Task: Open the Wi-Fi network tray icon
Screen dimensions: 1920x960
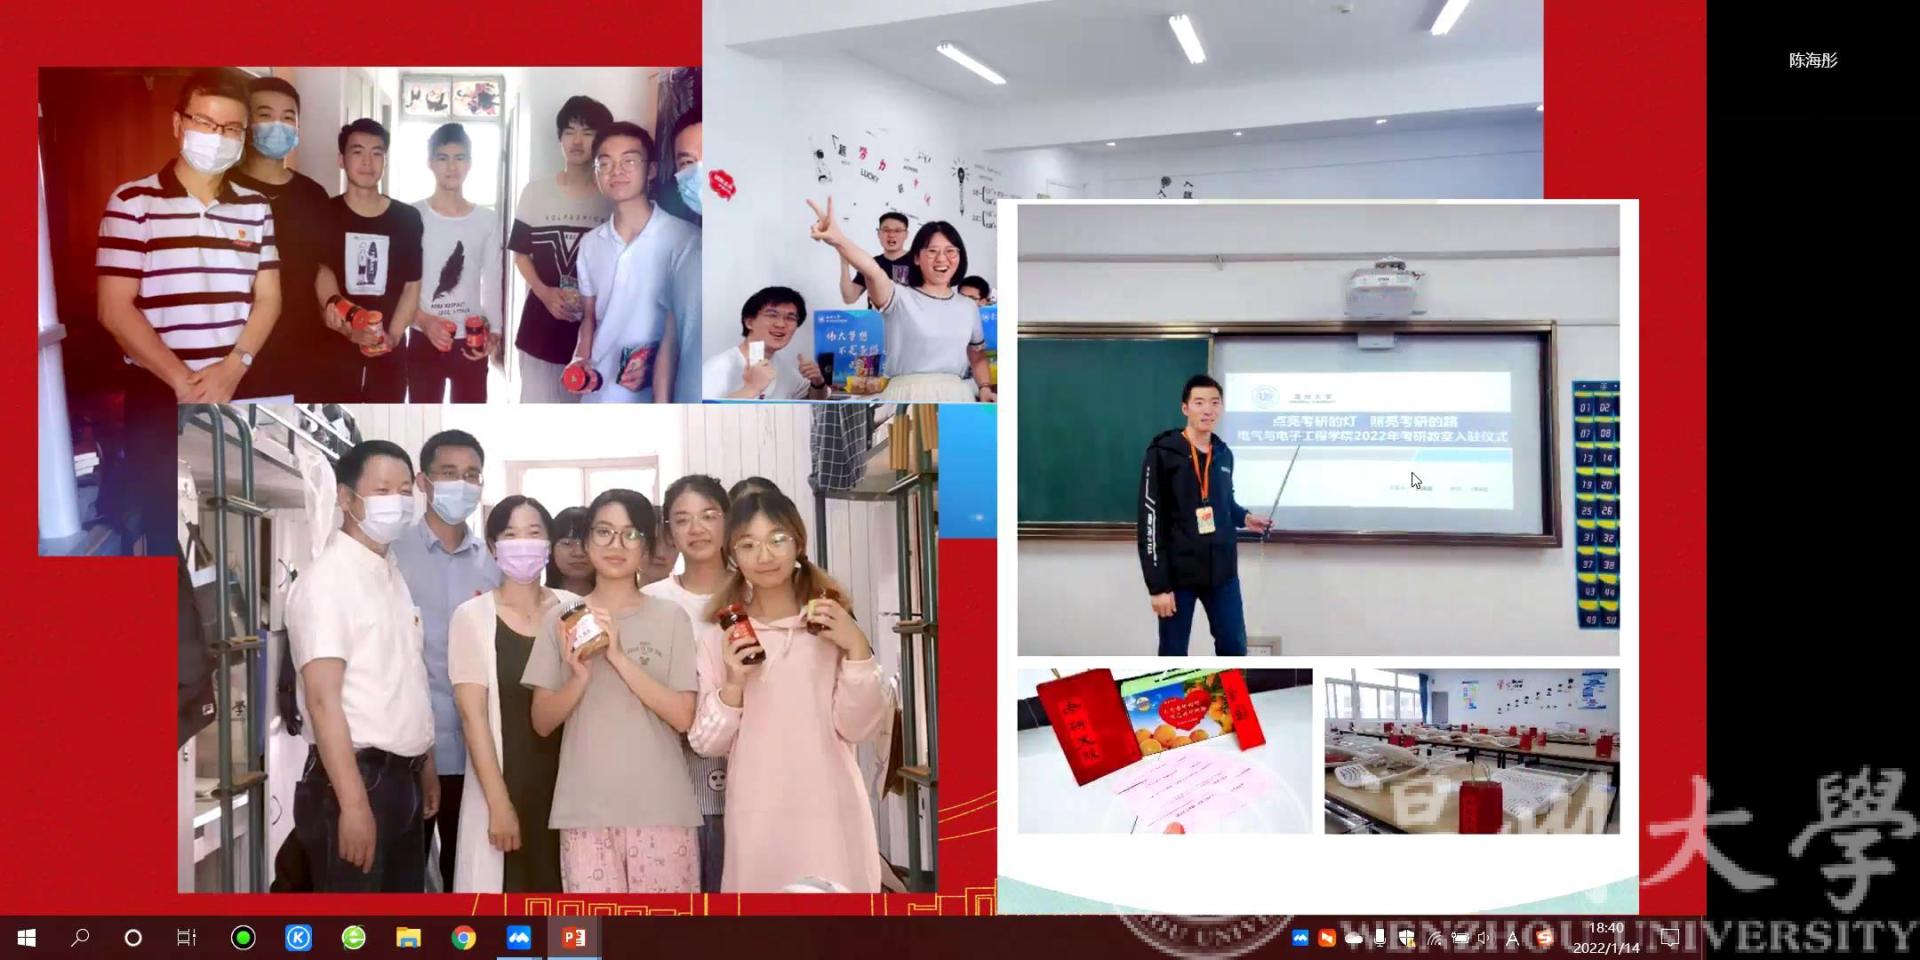Action: pos(1435,938)
